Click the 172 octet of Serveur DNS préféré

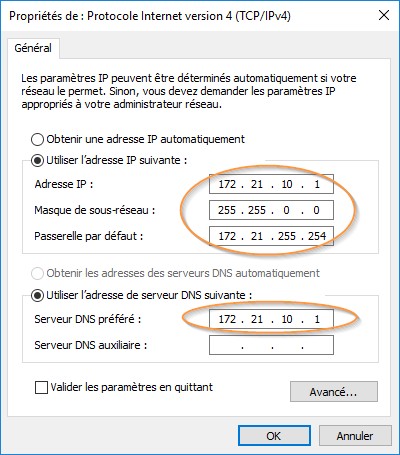click(227, 319)
